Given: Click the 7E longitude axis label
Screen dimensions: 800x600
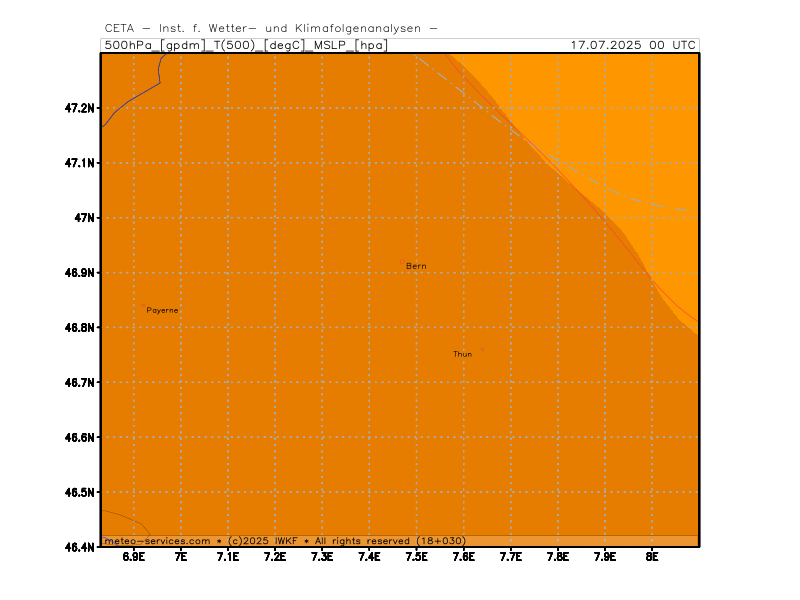Looking at the screenshot, I should pos(181,556).
